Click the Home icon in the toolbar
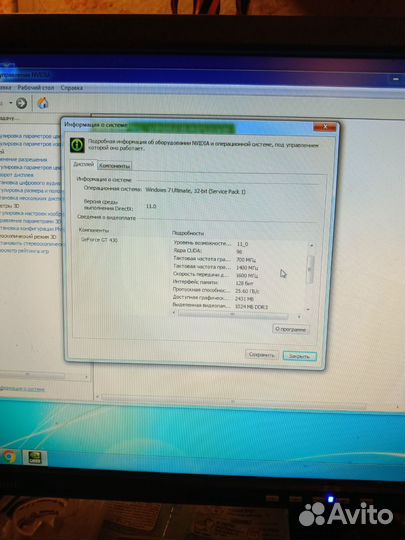The height and width of the screenshot is (540, 405). pyautogui.click(x=43, y=103)
